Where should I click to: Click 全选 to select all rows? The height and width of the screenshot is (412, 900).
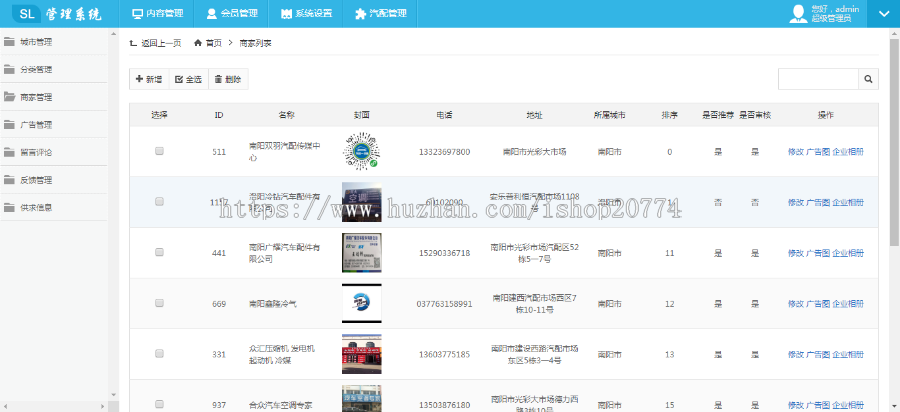(x=187, y=79)
